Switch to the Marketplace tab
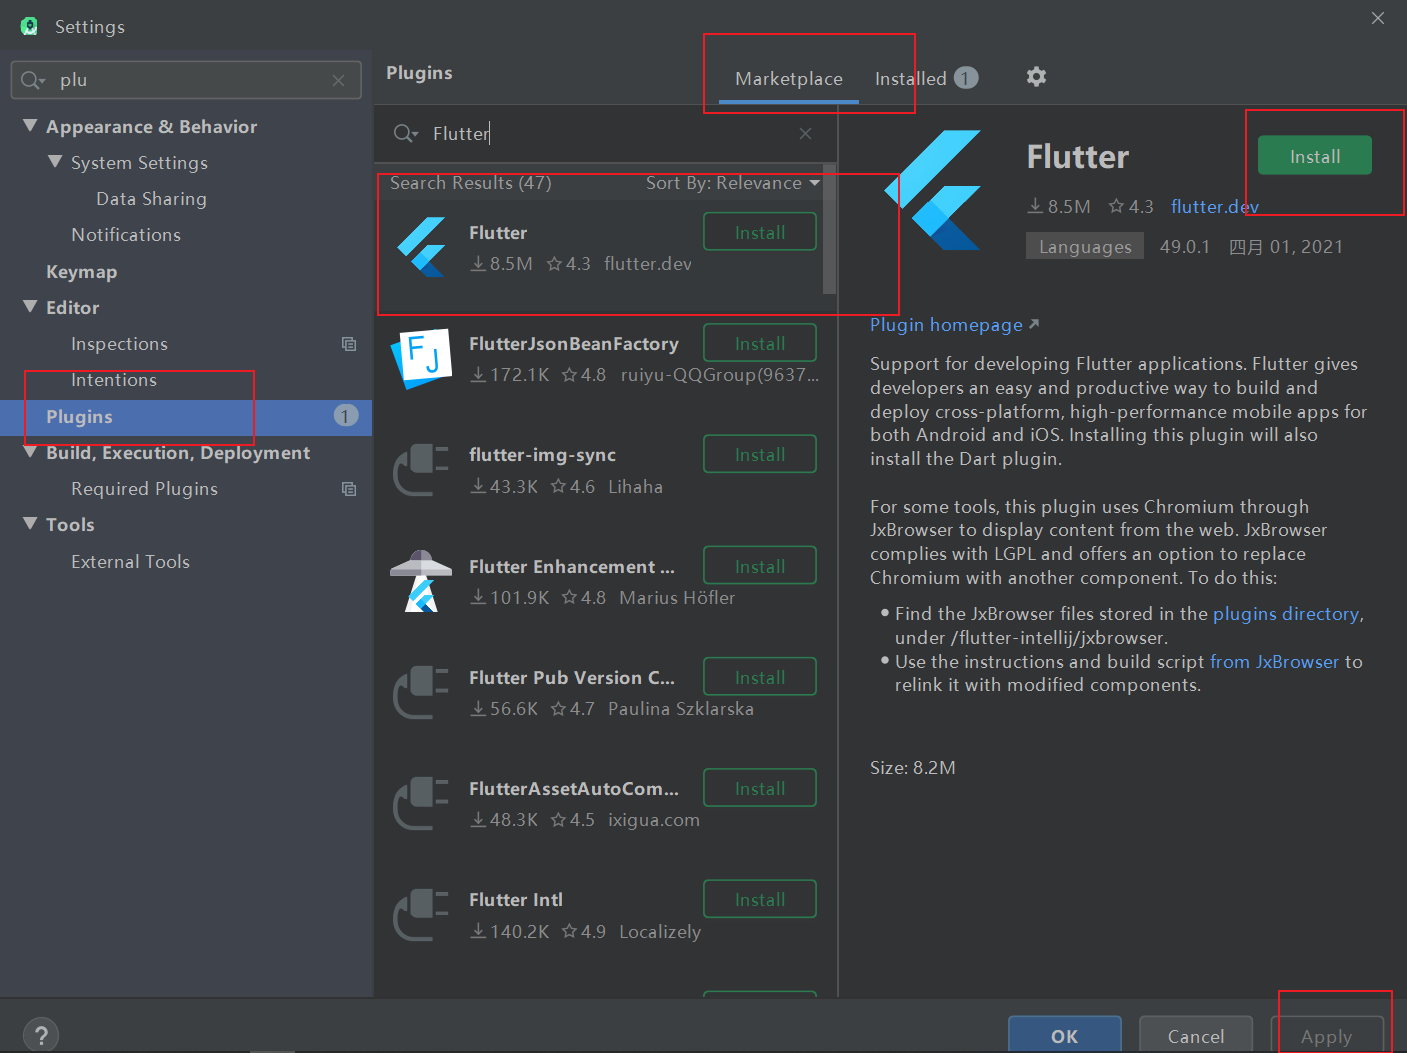The image size is (1407, 1053). [x=789, y=79]
